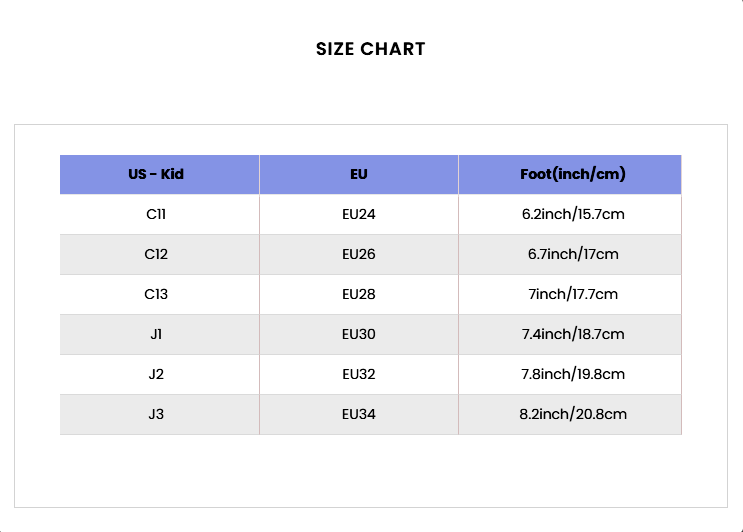Select the EU26 cell
The height and width of the screenshot is (532, 743).
pos(359,254)
